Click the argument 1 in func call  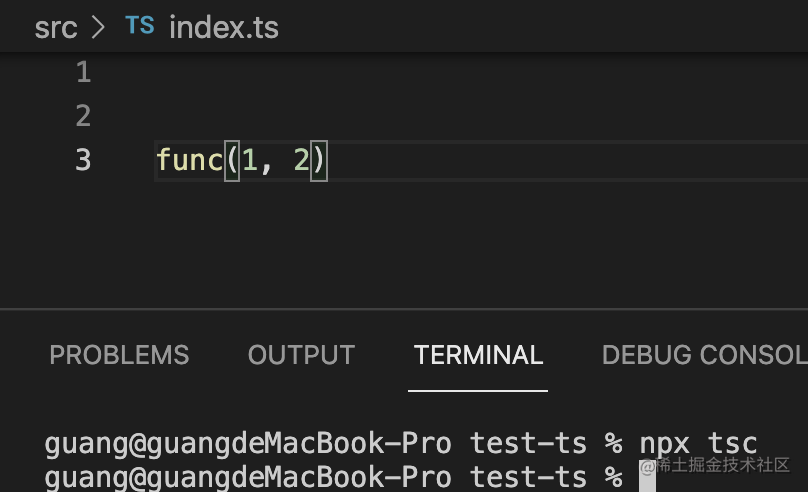[x=249, y=160]
